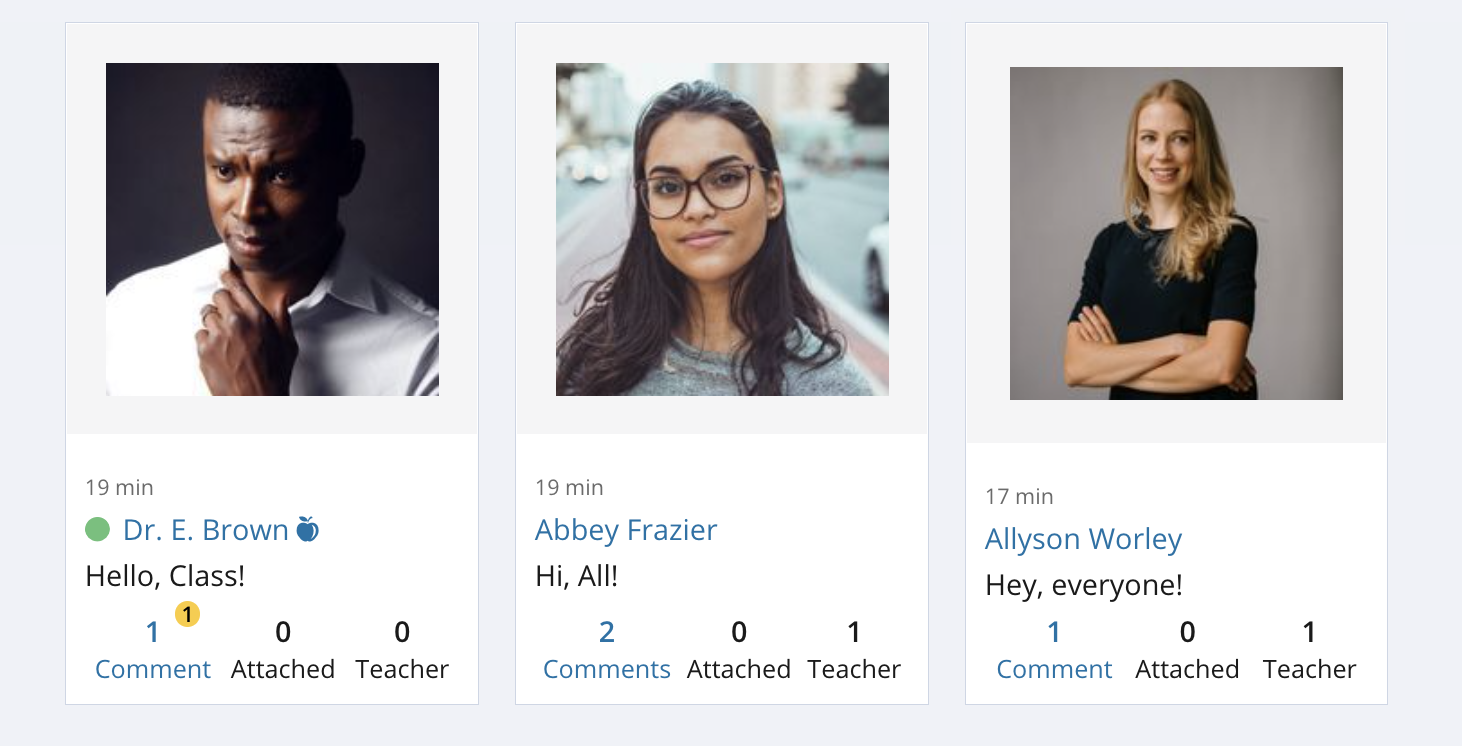
Task: Click Teacher count on Abbey Frazier's card
Action: pos(854,651)
